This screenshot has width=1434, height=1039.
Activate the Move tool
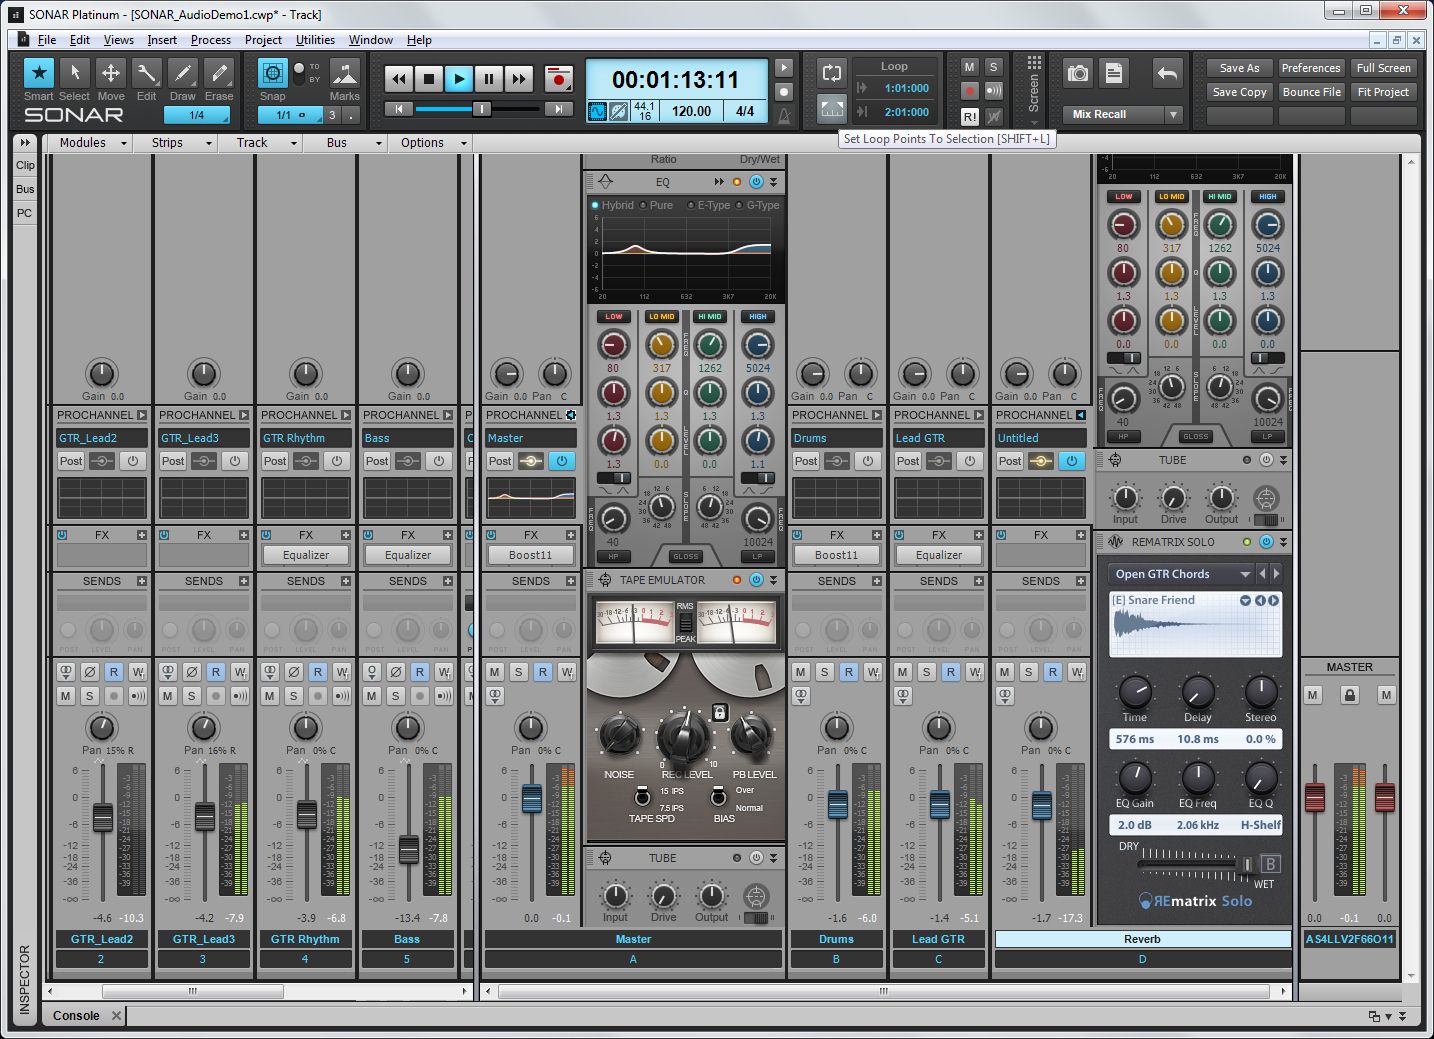pyautogui.click(x=110, y=73)
